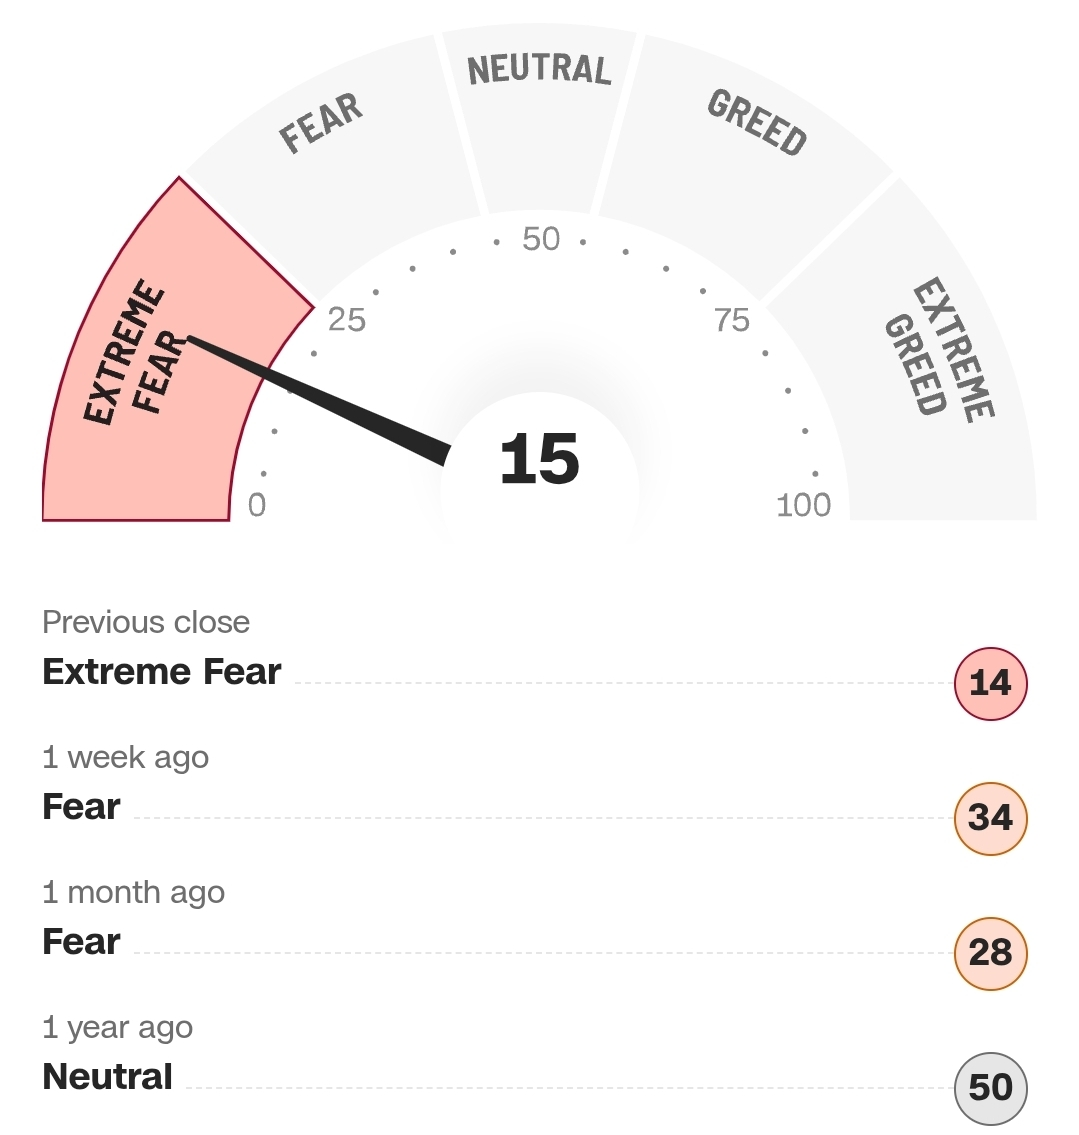Click the 0 tick label on the gauge

point(257,505)
